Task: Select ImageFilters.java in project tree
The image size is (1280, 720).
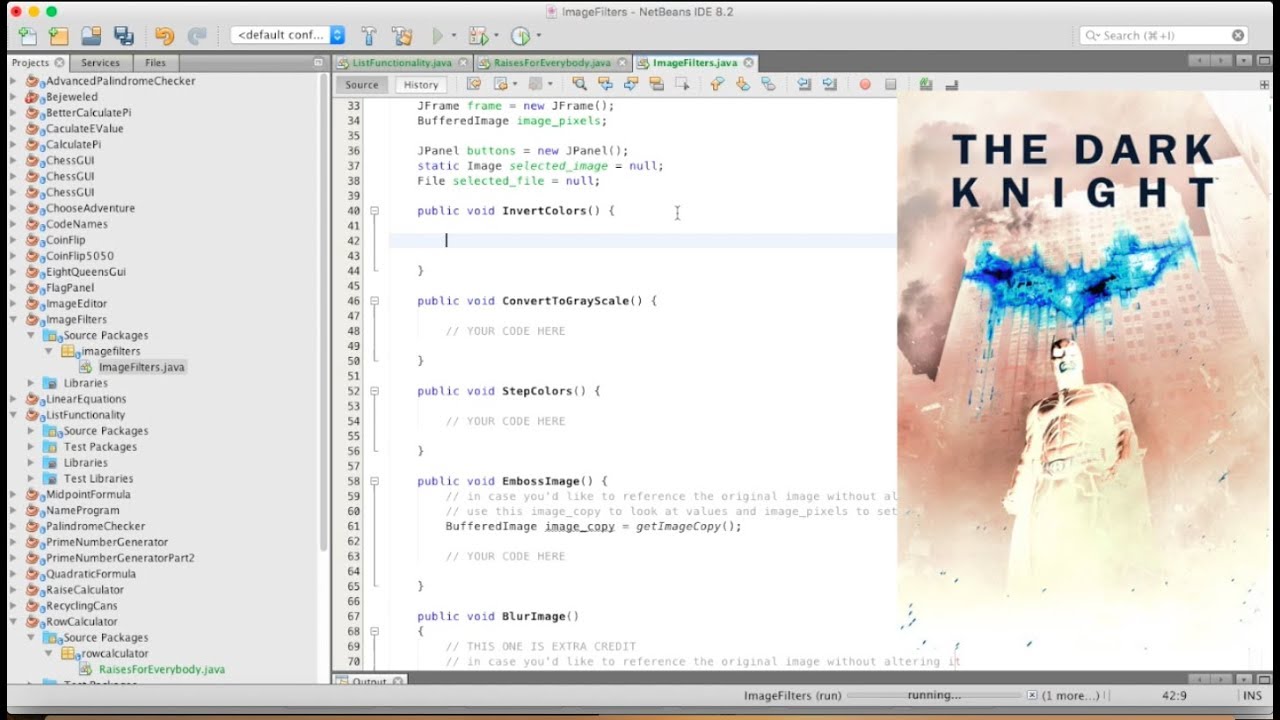Action: 142,367
